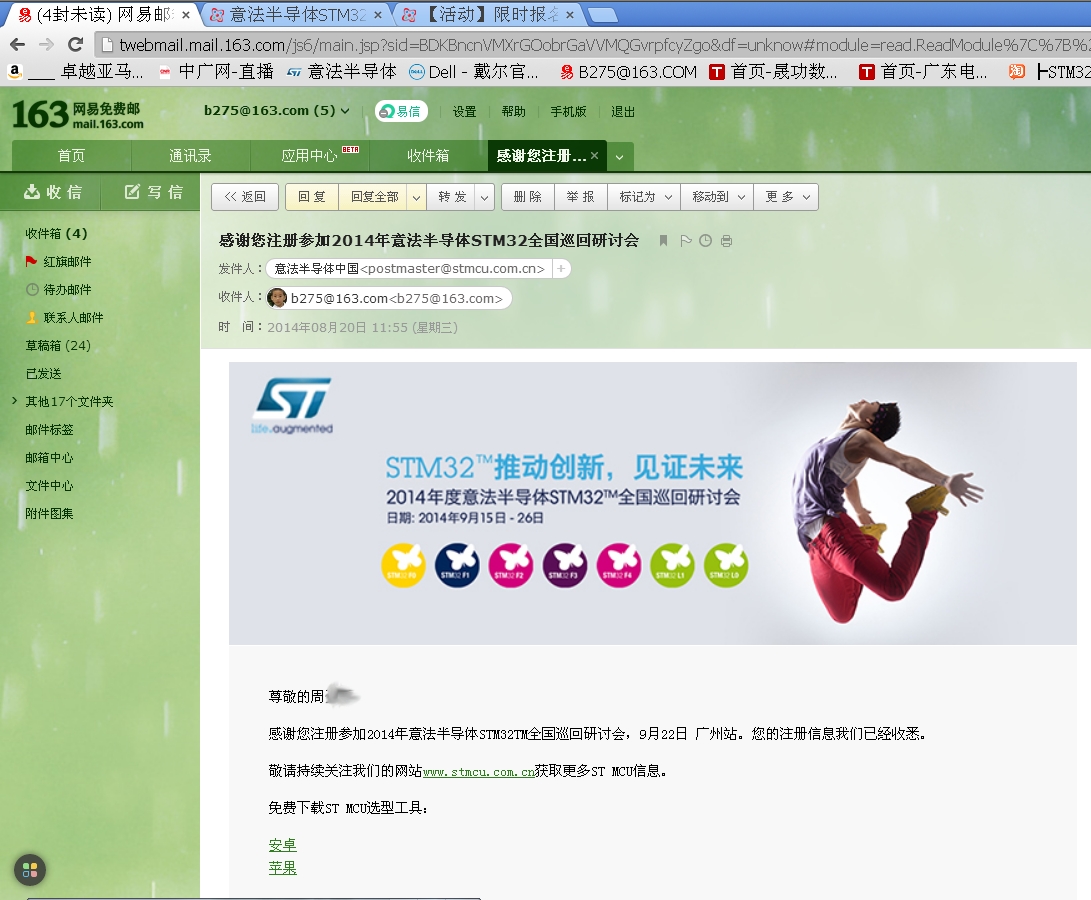The image size is (1091, 900).
Task: Click the ST logo in the banner
Action: pyautogui.click(x=292, y=406)
